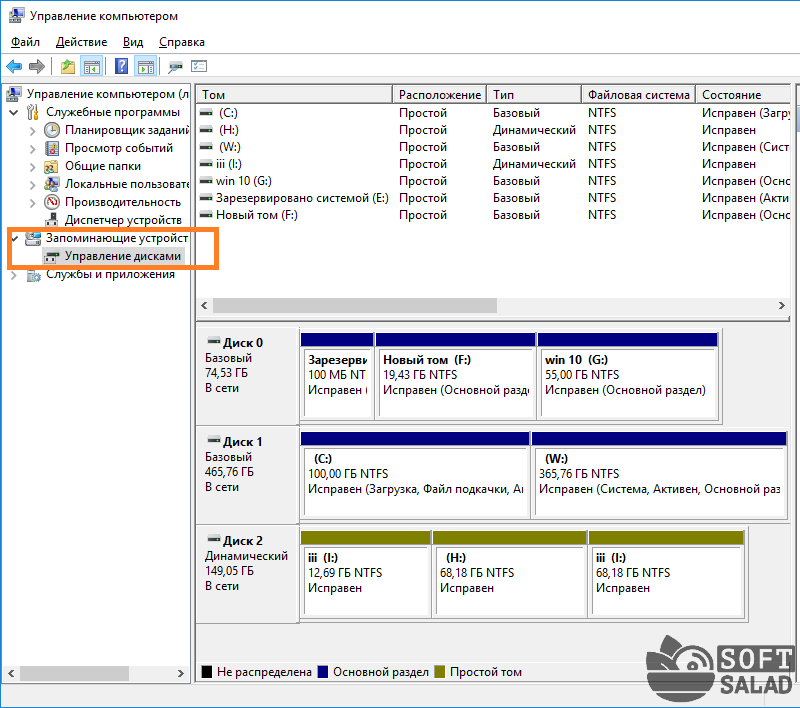This screenshot has width=800, height=708.
Task: Click the blue Основной раздел legend swatch
Action: point(322,671)
